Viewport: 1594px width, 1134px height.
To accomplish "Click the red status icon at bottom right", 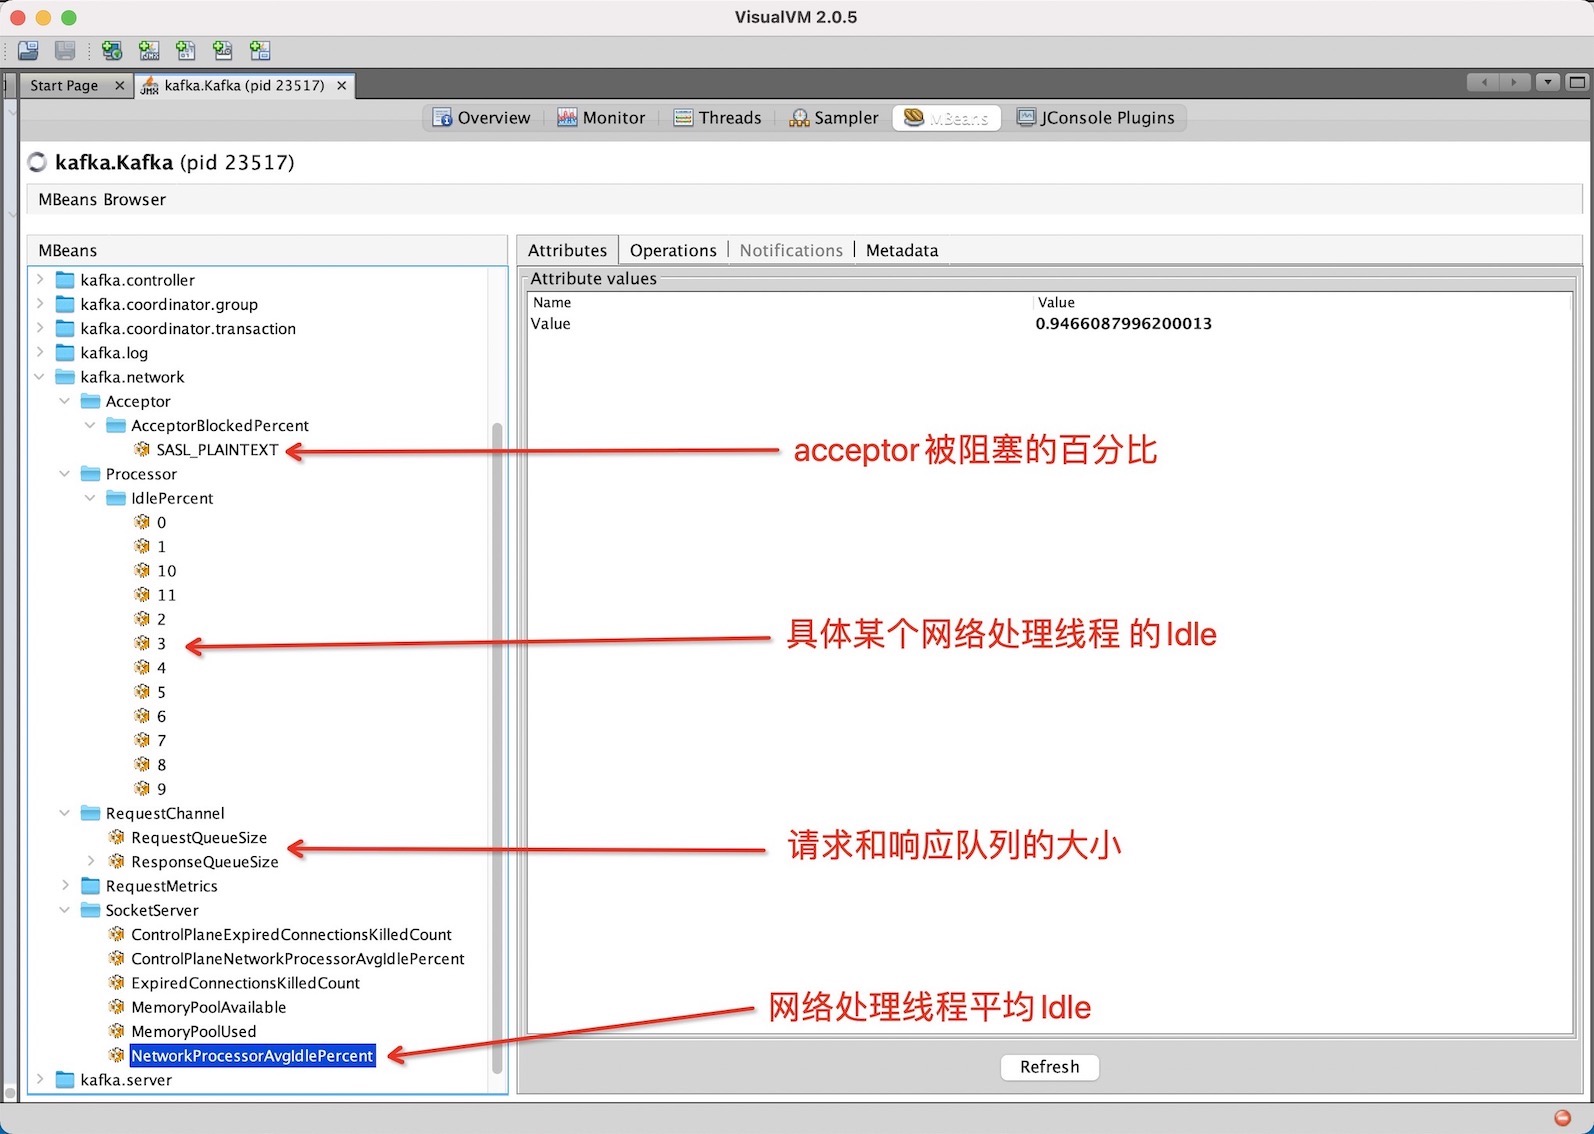I will point(1562,1118).
